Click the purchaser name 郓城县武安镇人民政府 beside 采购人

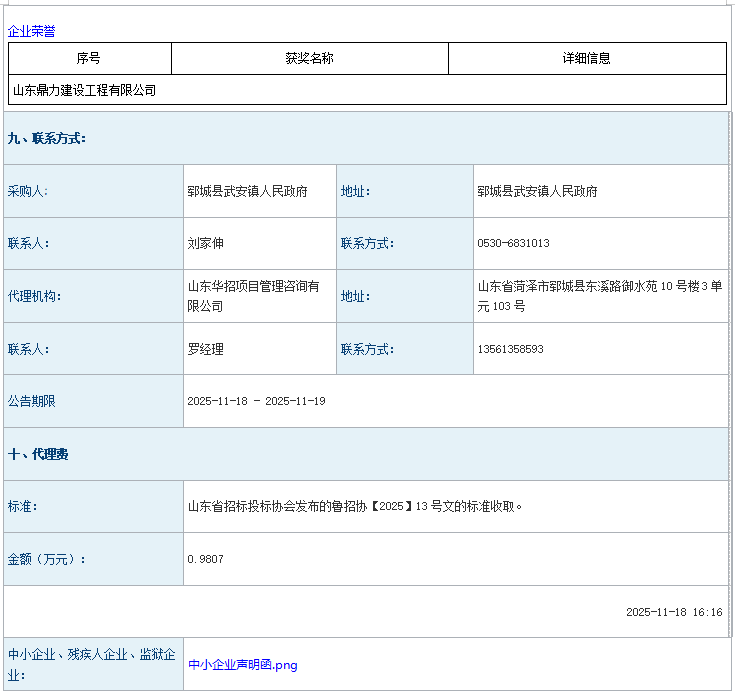click(247, 191)
